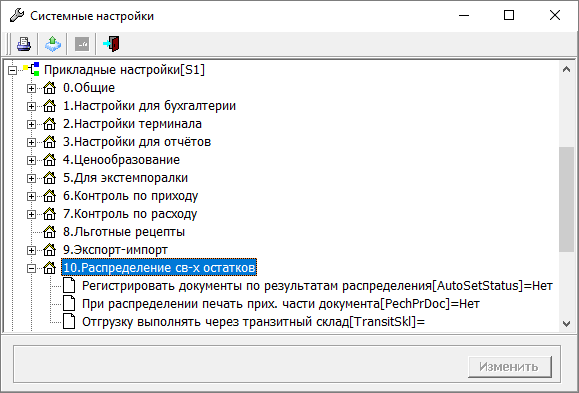Click the exit door icon
The width and height of the screenshot is (579, 393).
(112, 44)
